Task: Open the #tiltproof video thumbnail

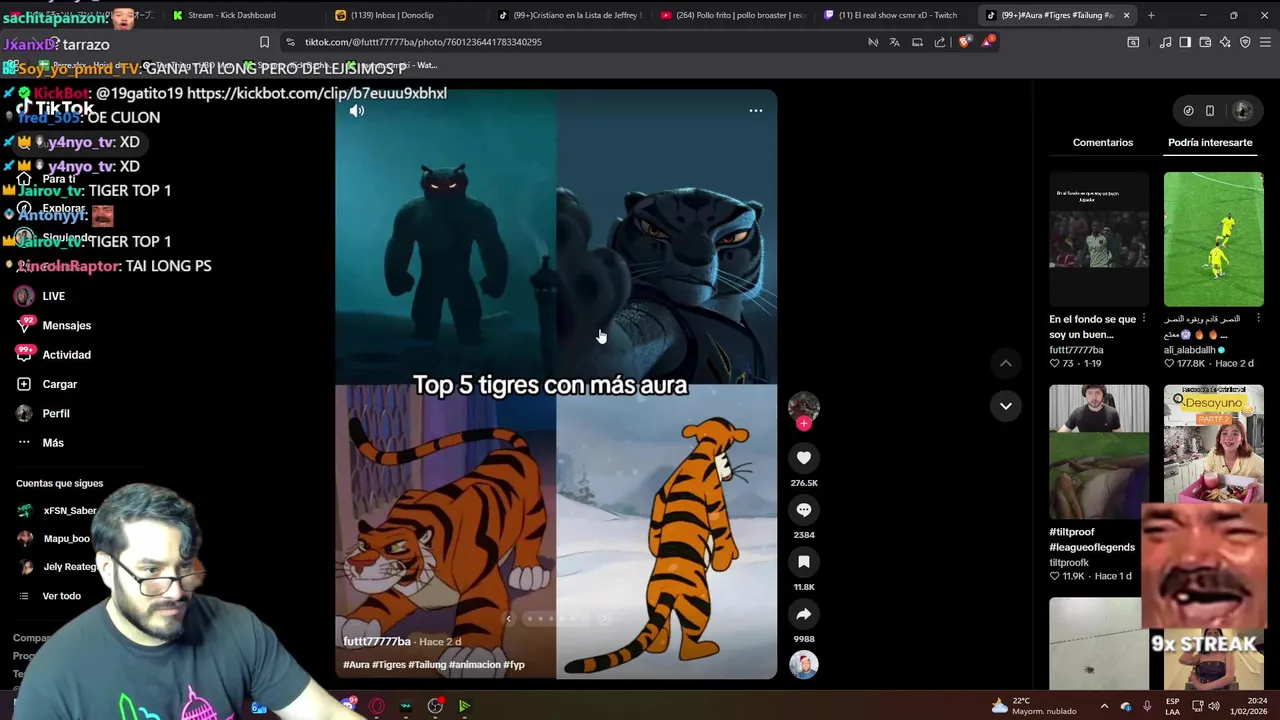Action: 1099,452
